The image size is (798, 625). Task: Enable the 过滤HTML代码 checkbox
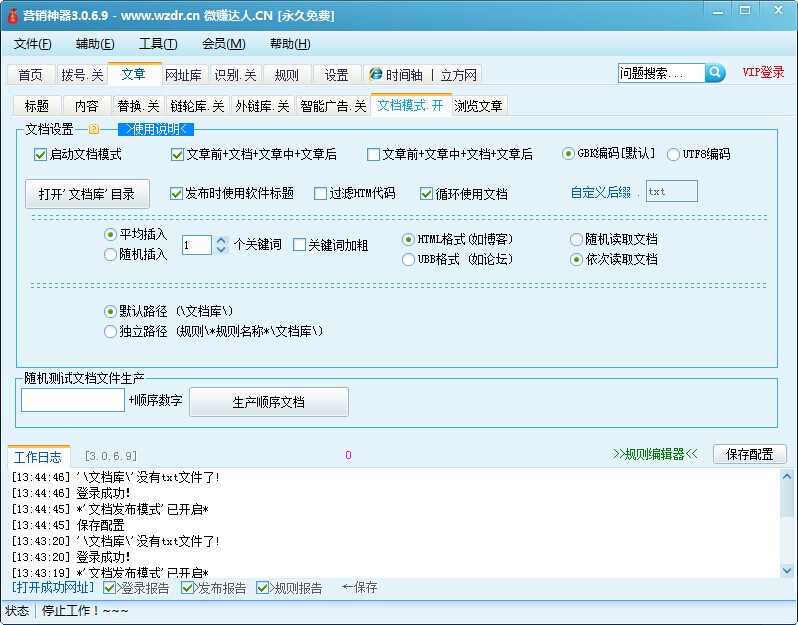tap(321, 194)
